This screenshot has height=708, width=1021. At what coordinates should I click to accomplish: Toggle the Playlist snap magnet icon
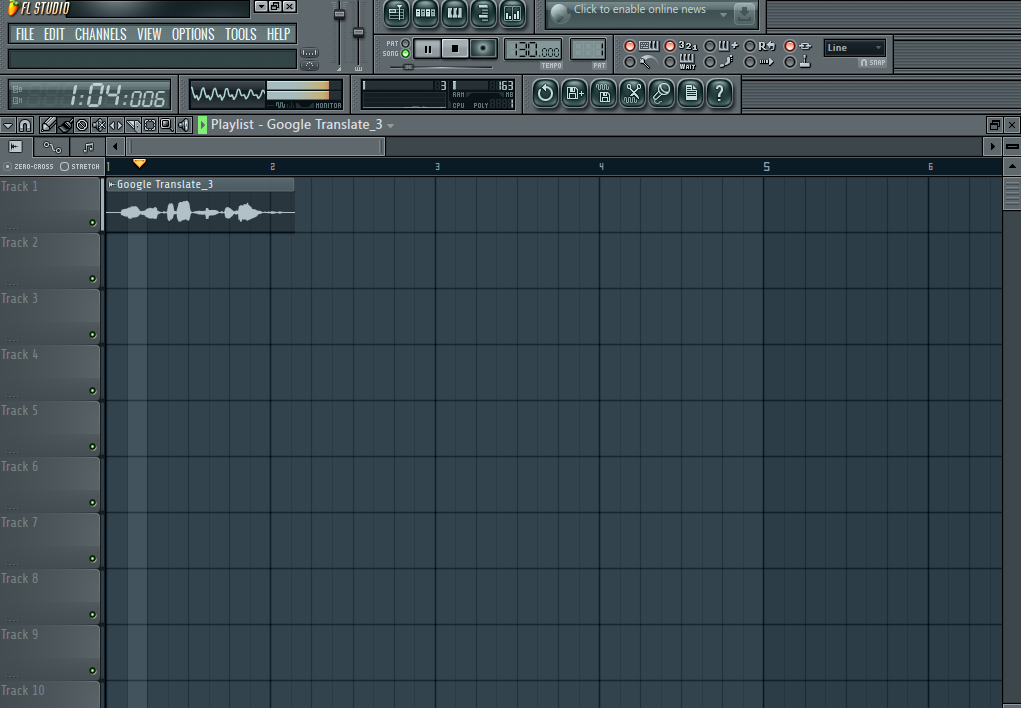pos(25,125)
